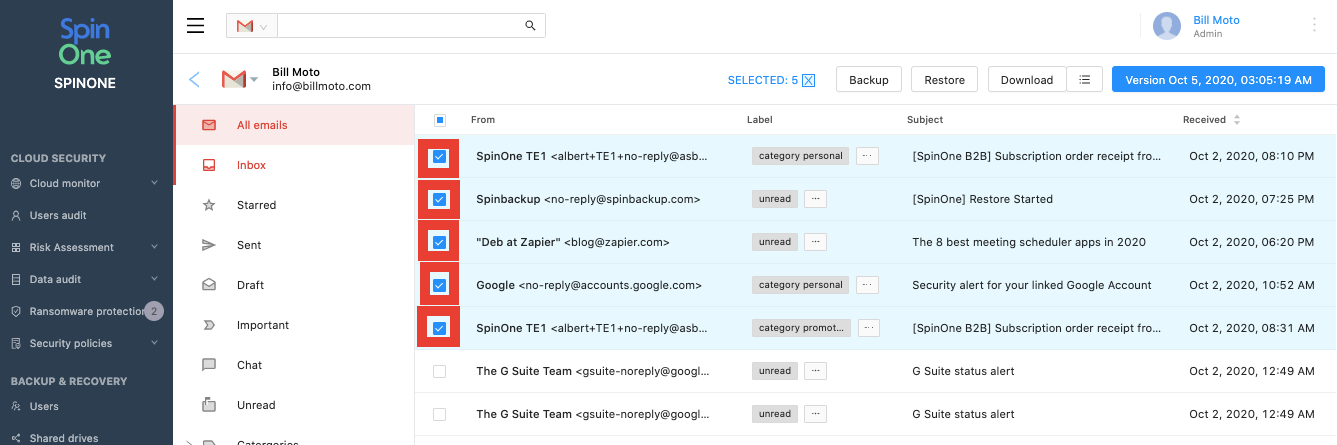This screenshot has width=1337, height=445.
Task: Click the hamburger menu icon
Action: pyautogui.click(x=196, y=26)
